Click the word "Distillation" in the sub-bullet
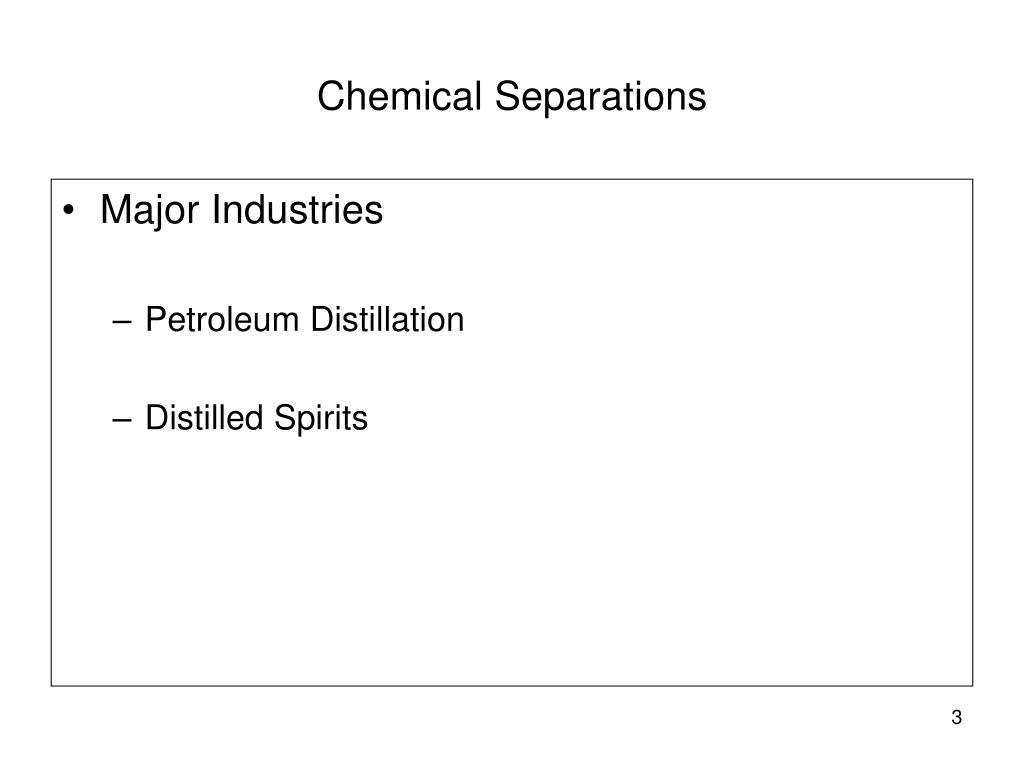The width and height of the screenshot is (1024, 768). click(x=387, y=319)
